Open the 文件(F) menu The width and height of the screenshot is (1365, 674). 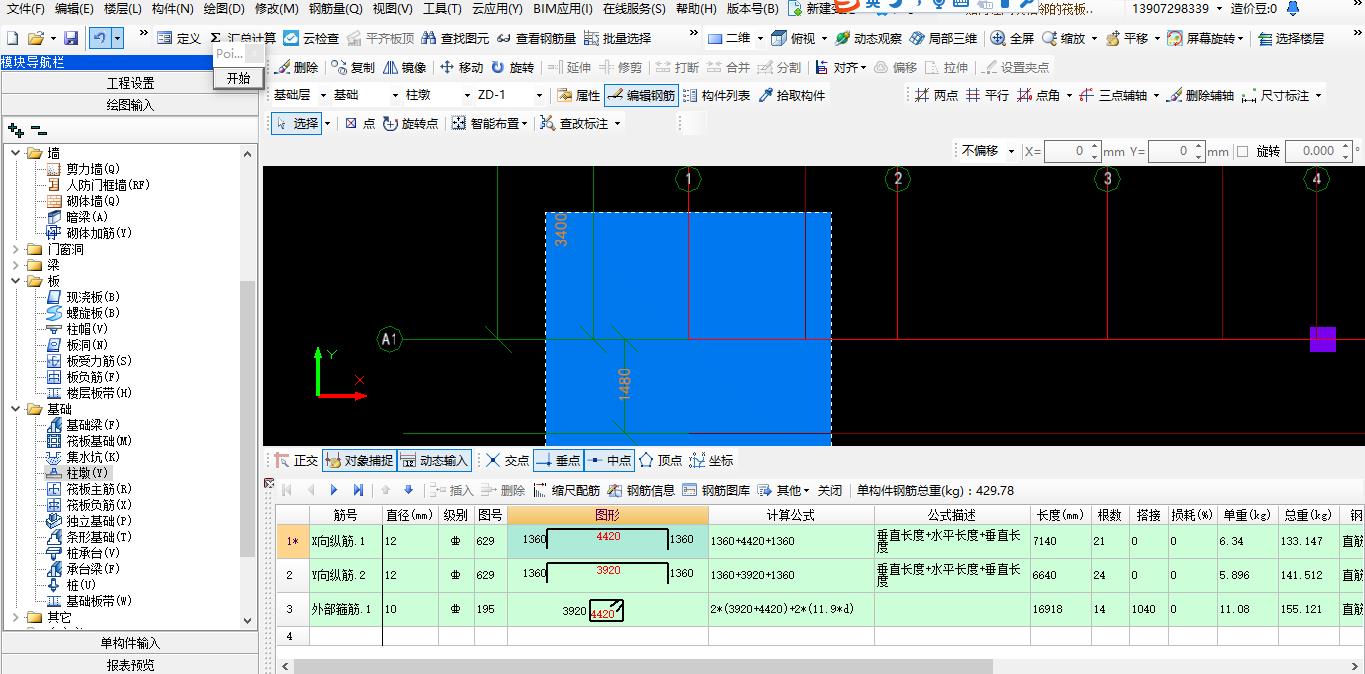[26, 9]
